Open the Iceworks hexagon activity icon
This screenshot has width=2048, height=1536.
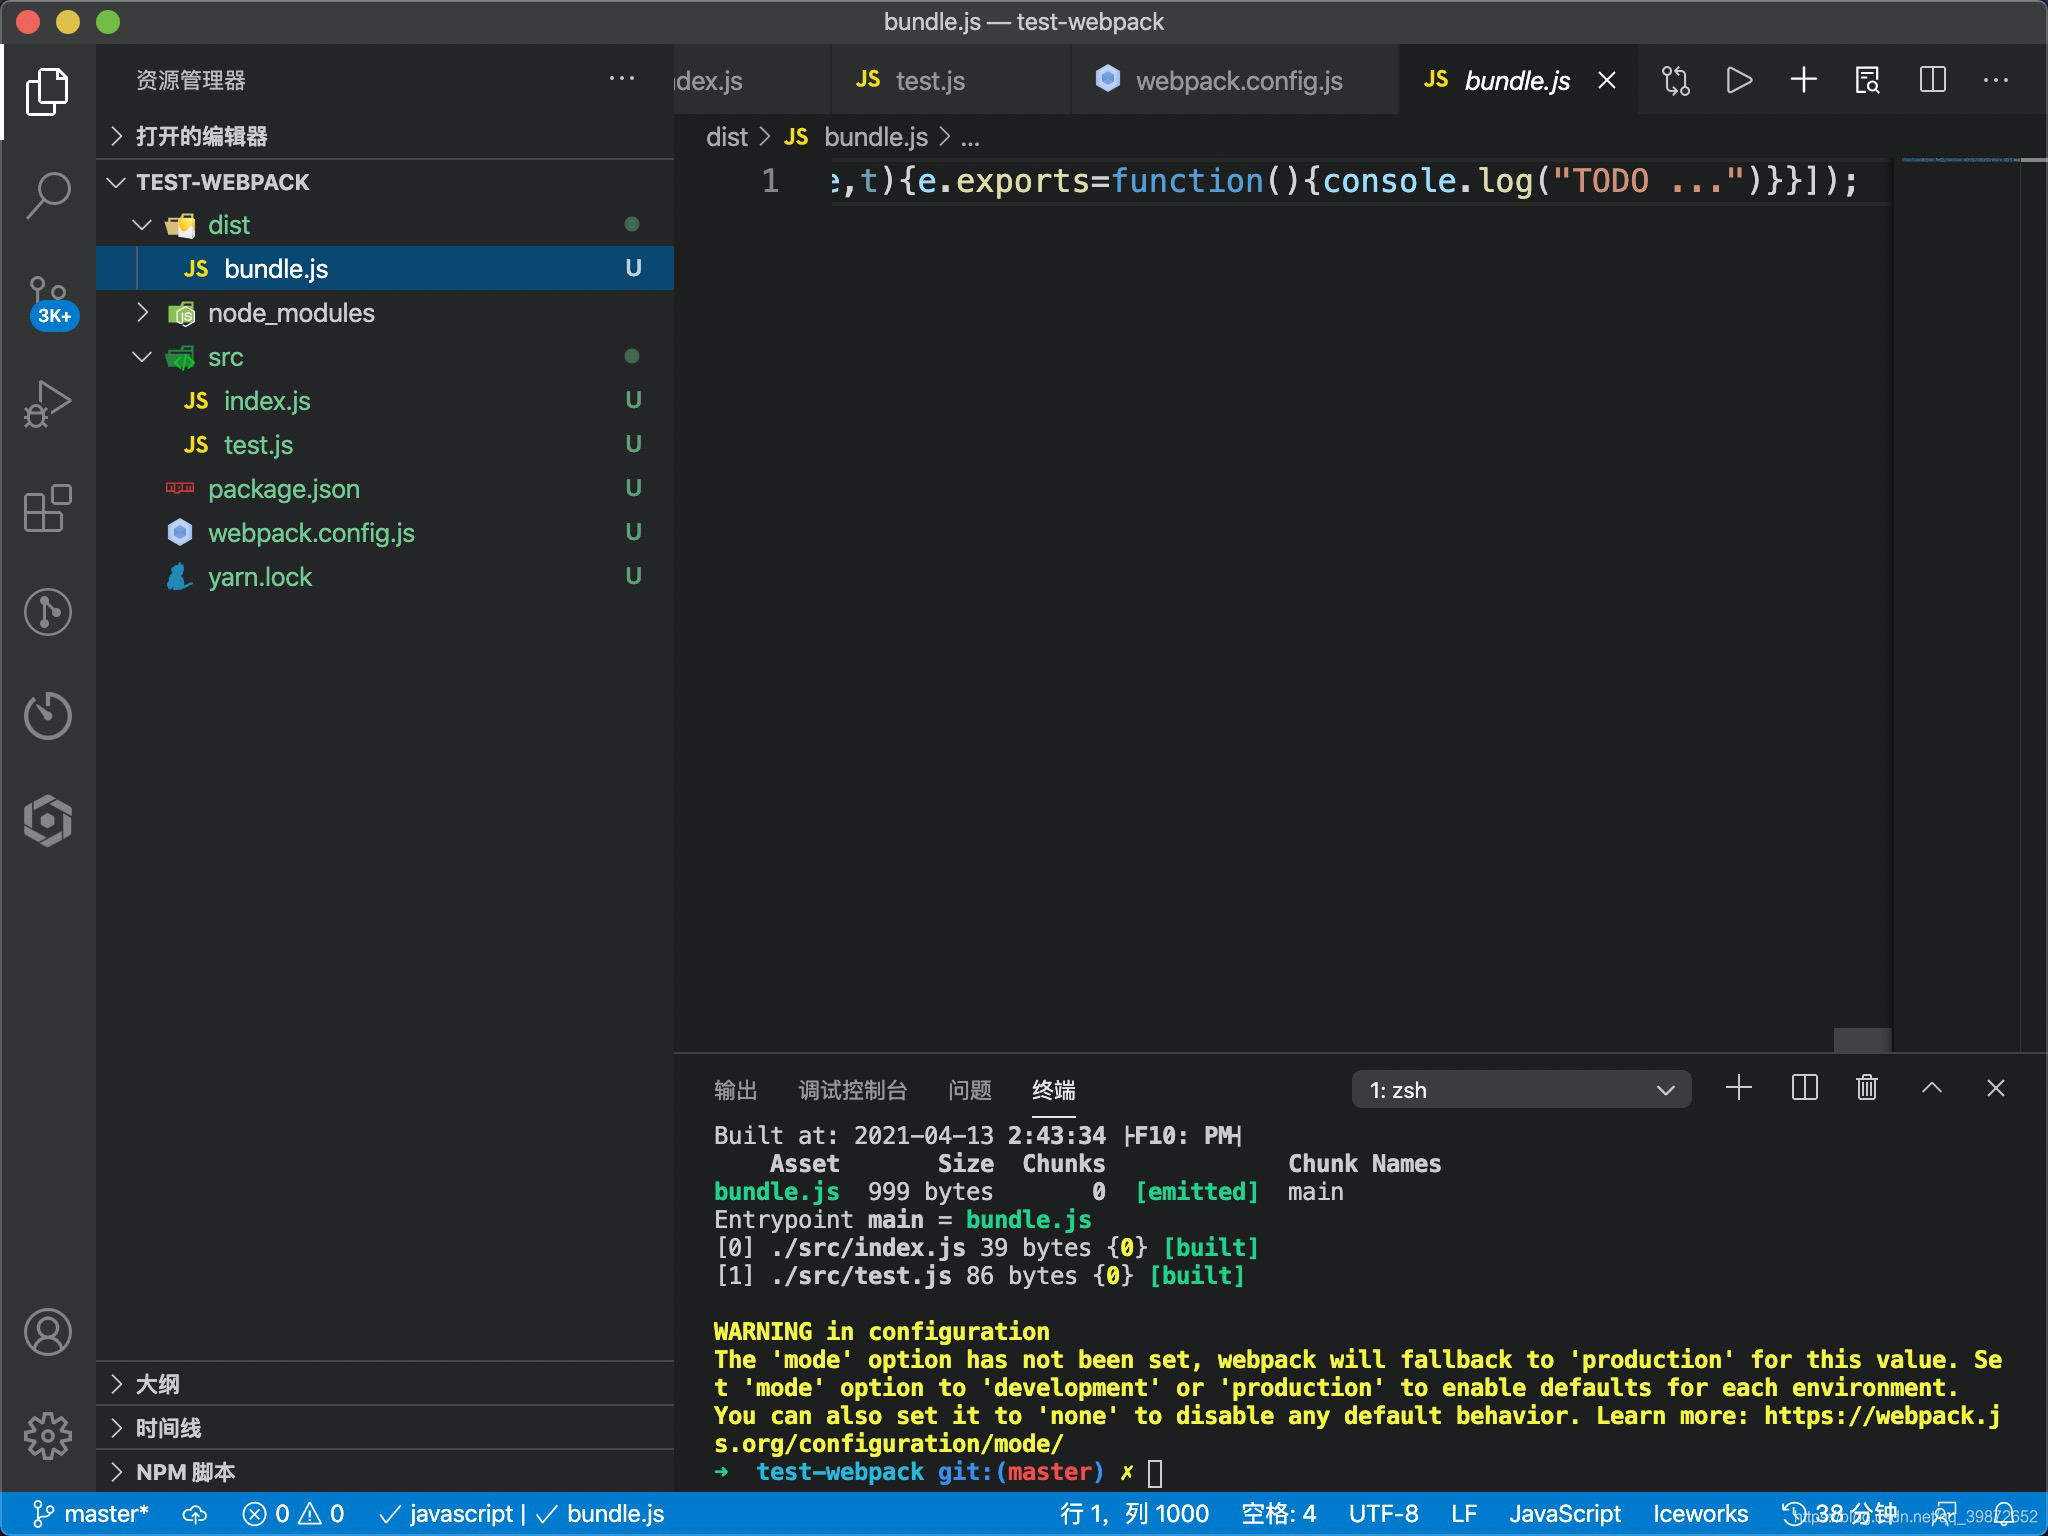(47, 820)
